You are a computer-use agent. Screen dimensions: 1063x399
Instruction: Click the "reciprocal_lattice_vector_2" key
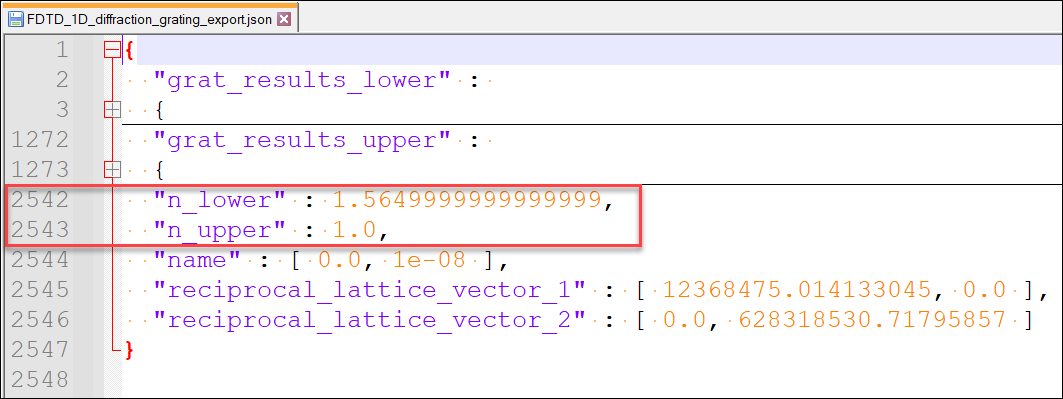coord(369,319)
